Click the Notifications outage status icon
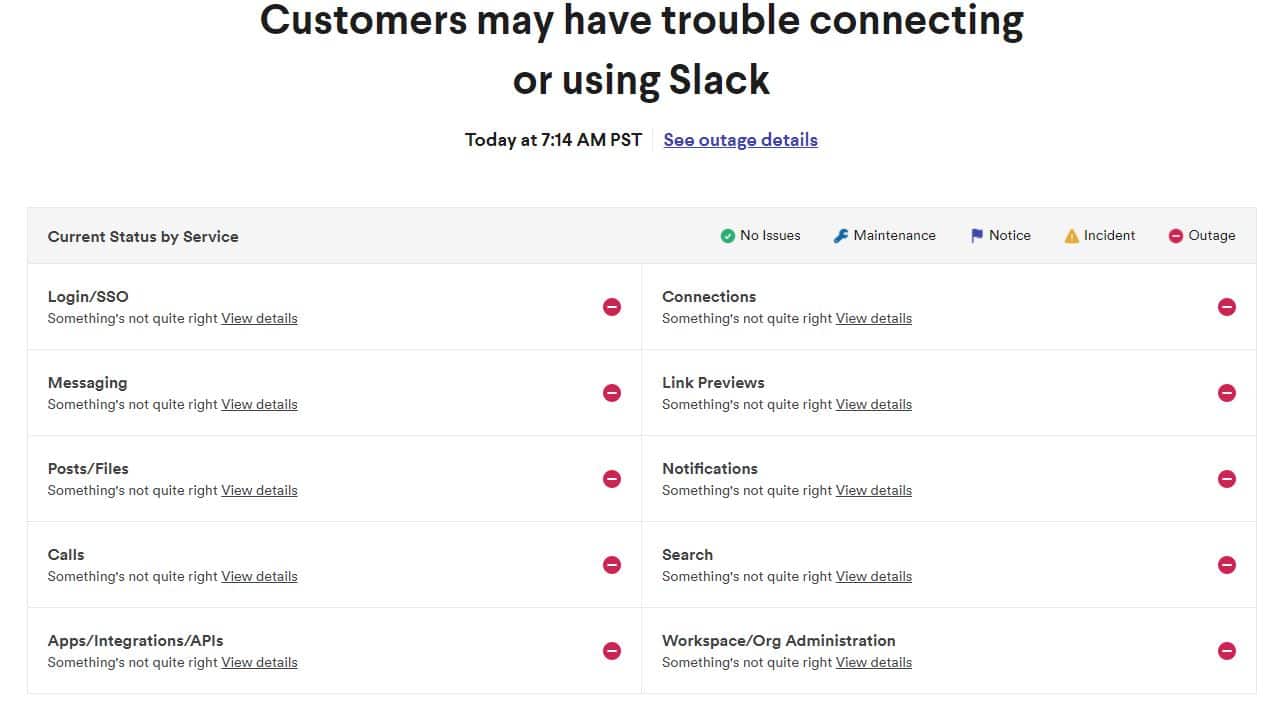Viewport: 1274px width, 721px height. click(1227, 479)
